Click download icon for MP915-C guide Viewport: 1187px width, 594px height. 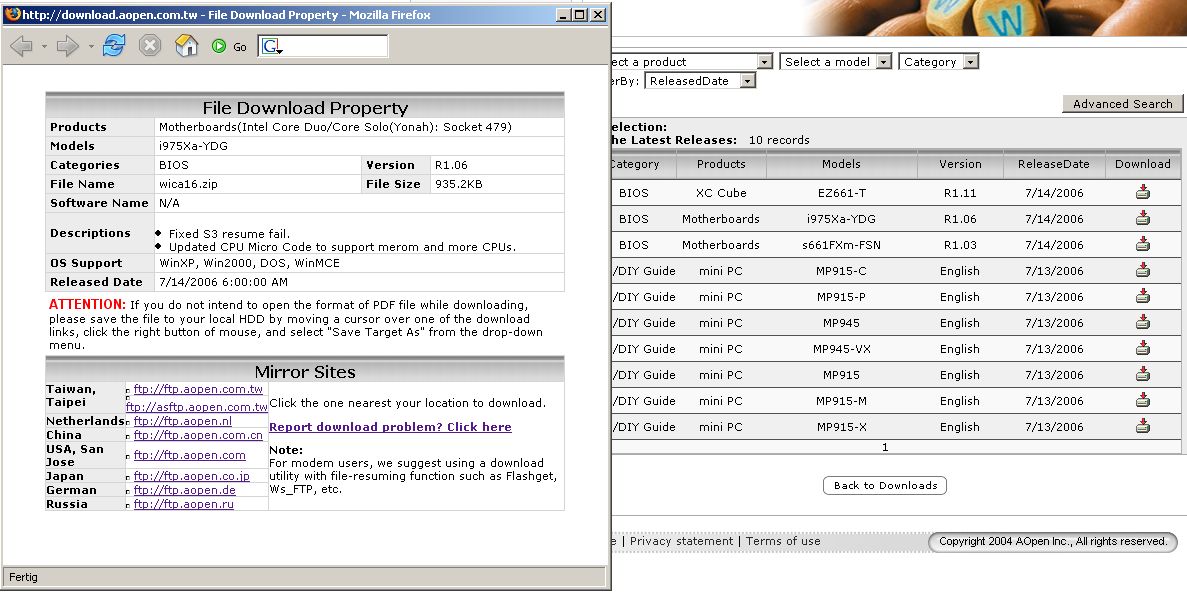[1142, 270]
